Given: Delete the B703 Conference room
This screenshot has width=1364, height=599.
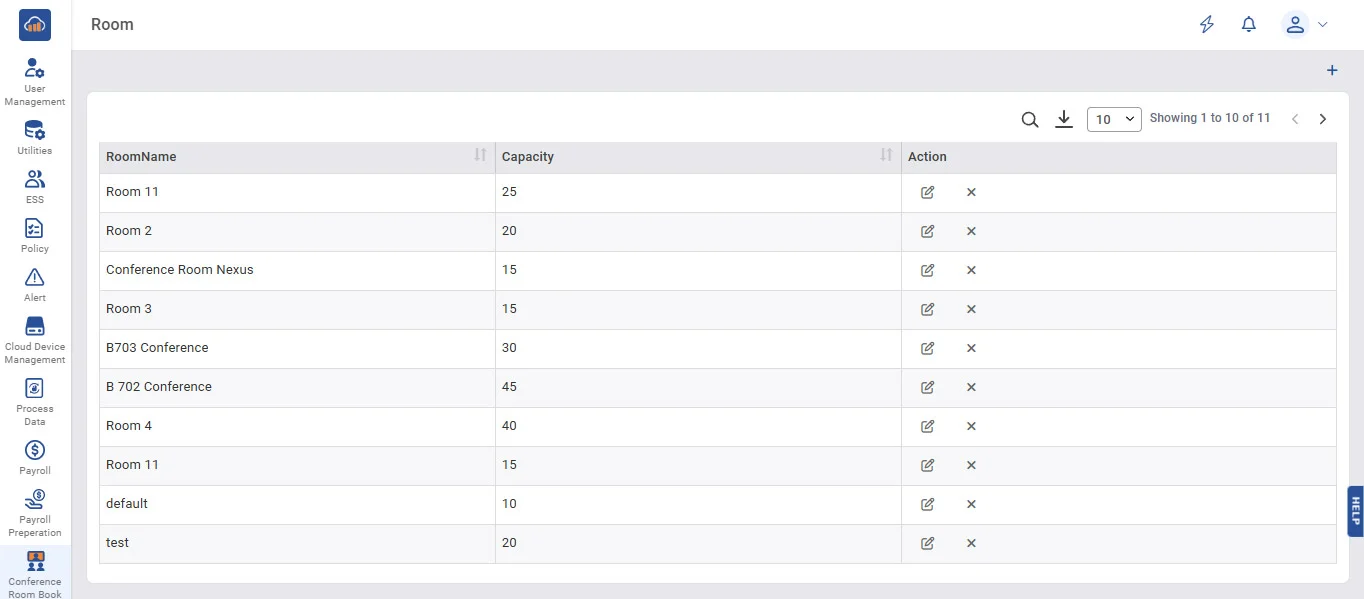Looking at the screenshot, I should 971,348.
